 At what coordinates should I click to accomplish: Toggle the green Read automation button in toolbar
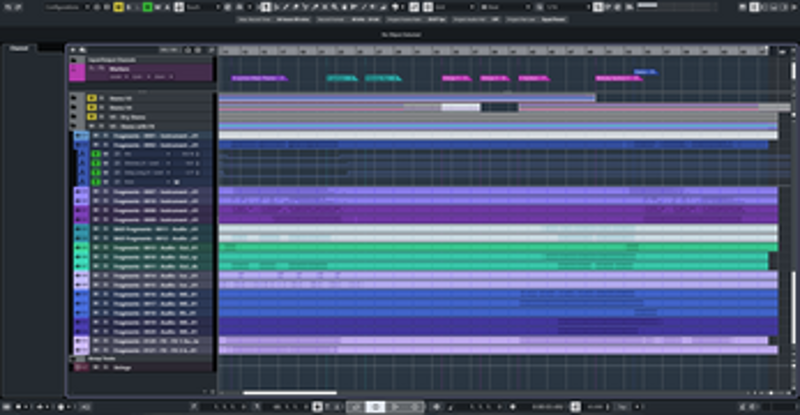tap(148, 7)
